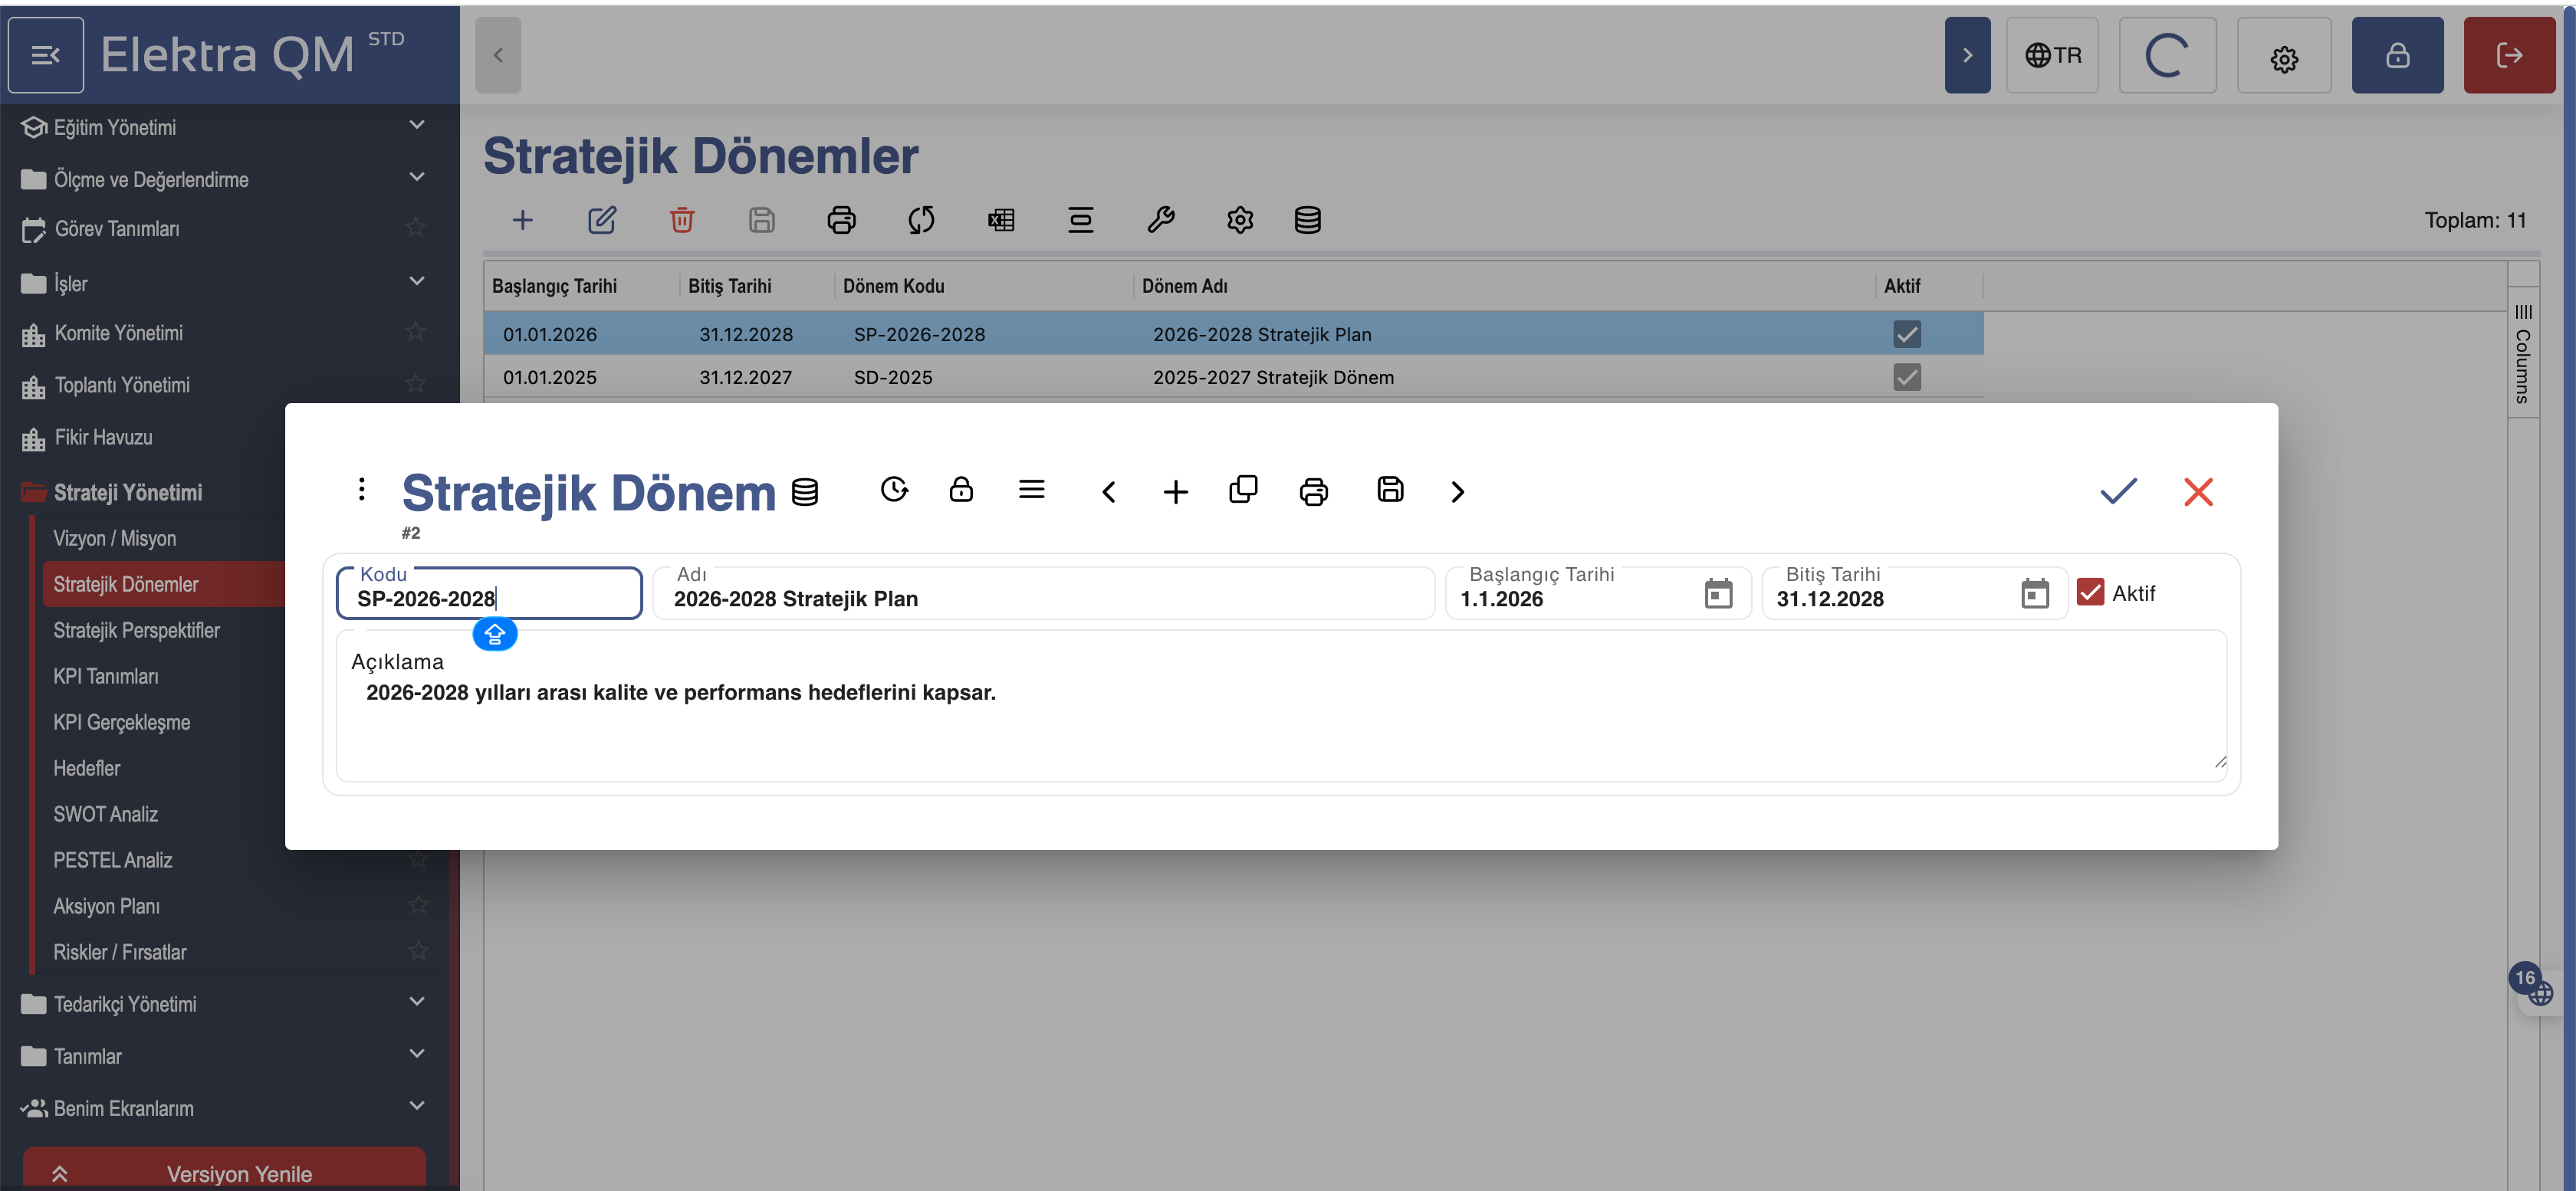Click the save floppy icon in the dialog

click(1390, 490)
